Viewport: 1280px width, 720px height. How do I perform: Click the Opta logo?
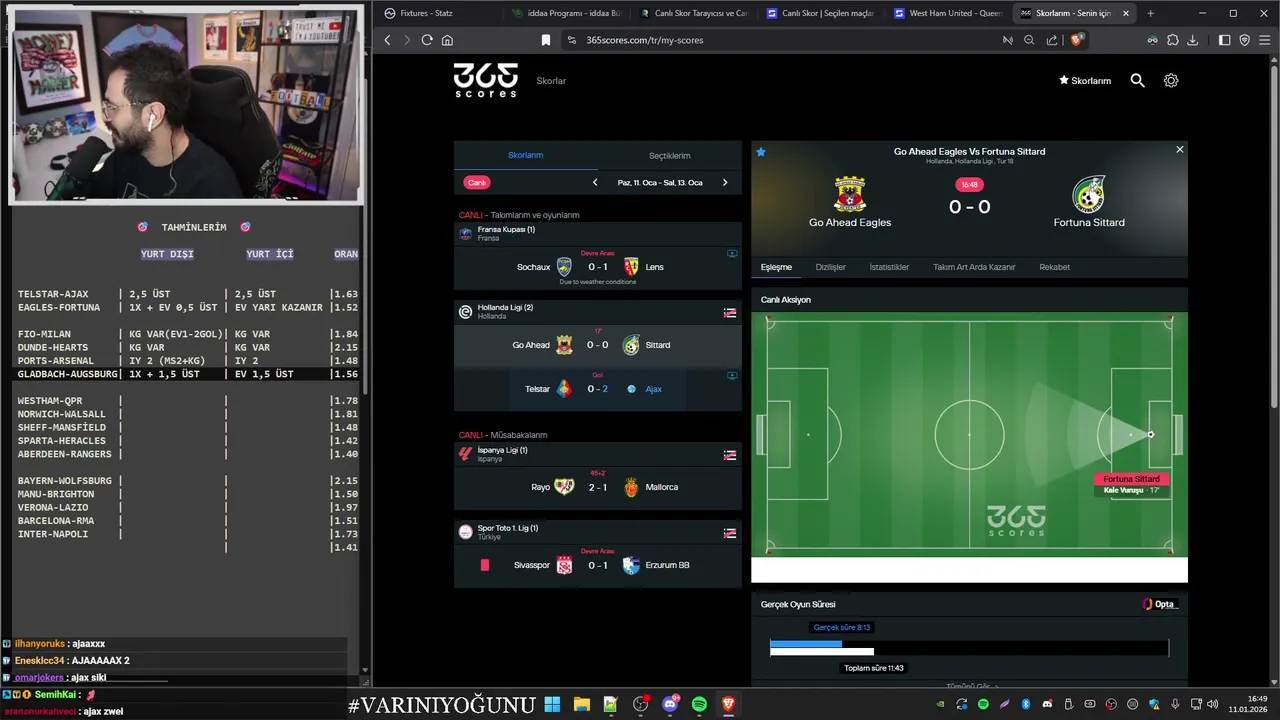tap(1161, 604)
